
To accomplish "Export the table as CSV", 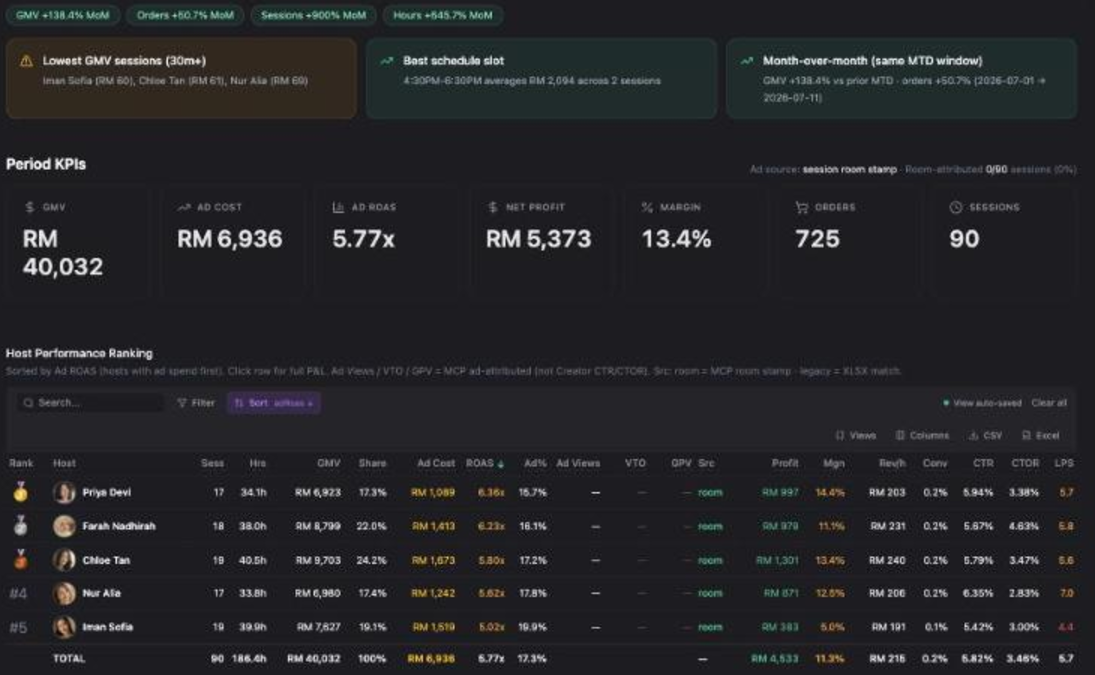I will tap(985, 436).
